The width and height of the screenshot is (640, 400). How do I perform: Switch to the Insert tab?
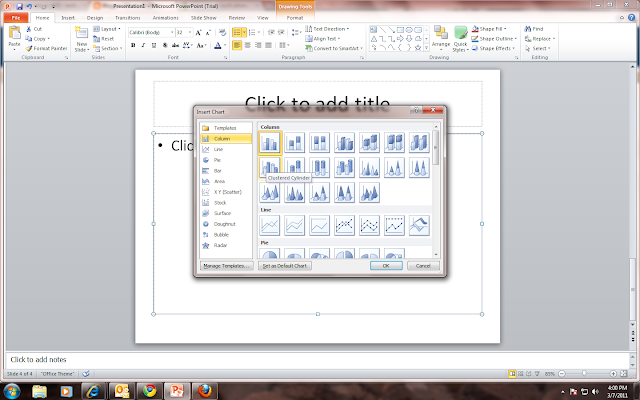click(x=68, y=18)
